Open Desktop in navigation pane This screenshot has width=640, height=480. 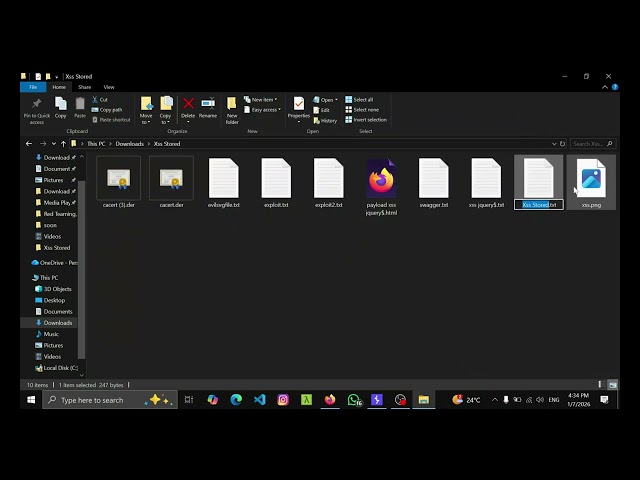50,300
